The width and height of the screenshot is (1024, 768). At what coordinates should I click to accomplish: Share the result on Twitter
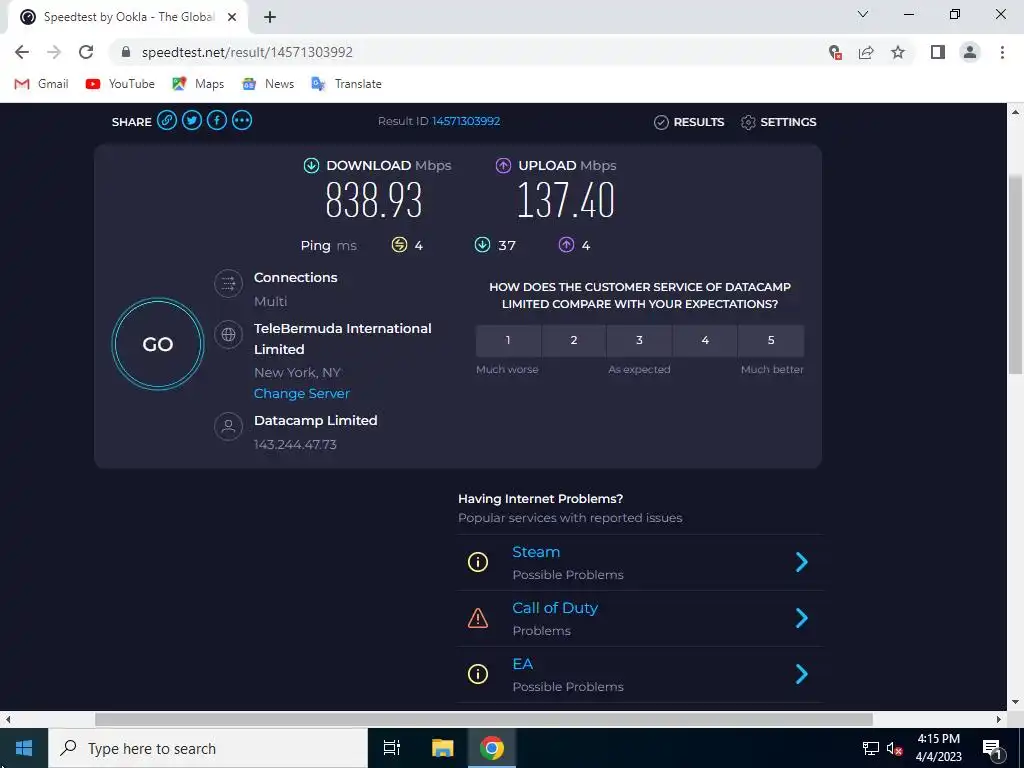(192, 121)
